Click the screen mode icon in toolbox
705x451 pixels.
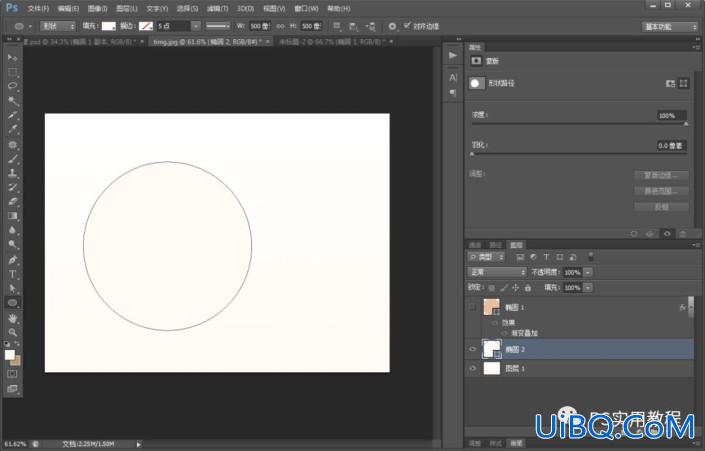tap(12, 388)
